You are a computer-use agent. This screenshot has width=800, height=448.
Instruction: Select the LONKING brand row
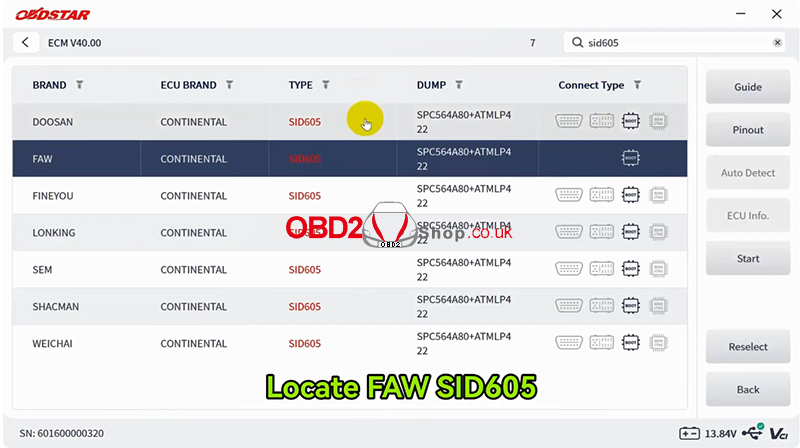coord(349,232)
